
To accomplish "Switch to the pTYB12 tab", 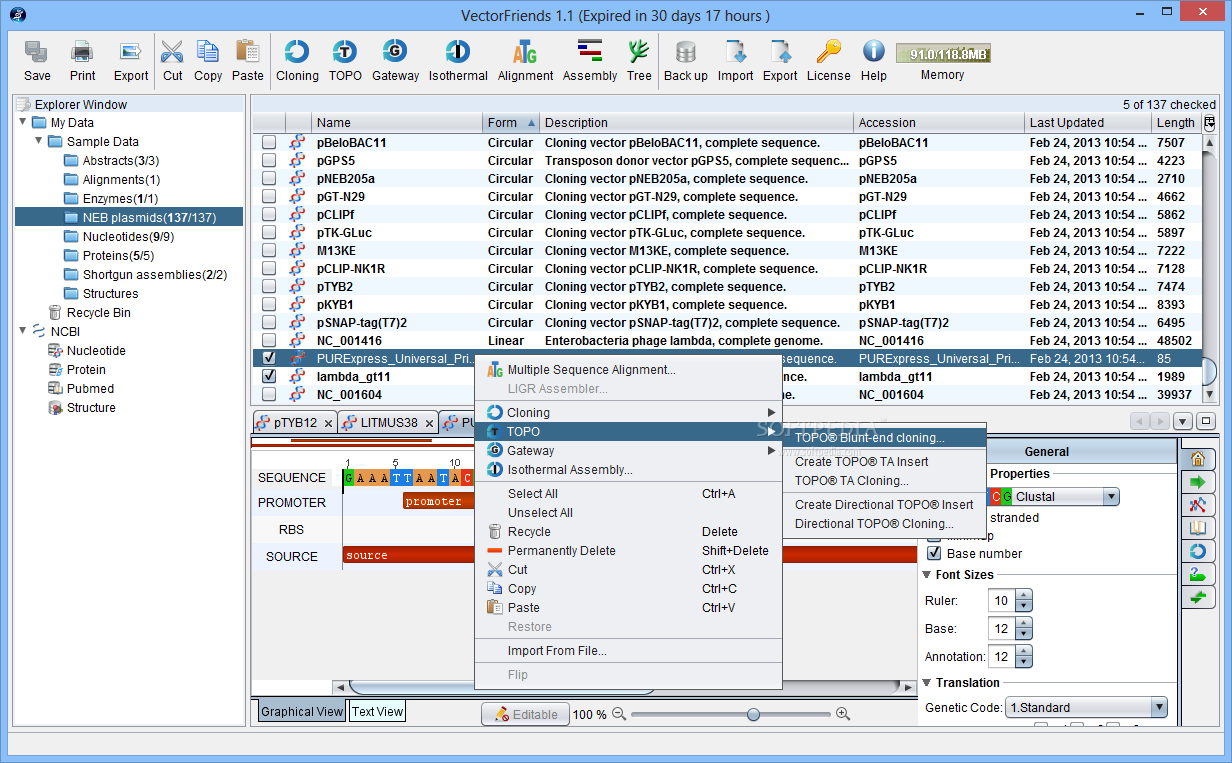I will 294,423.
